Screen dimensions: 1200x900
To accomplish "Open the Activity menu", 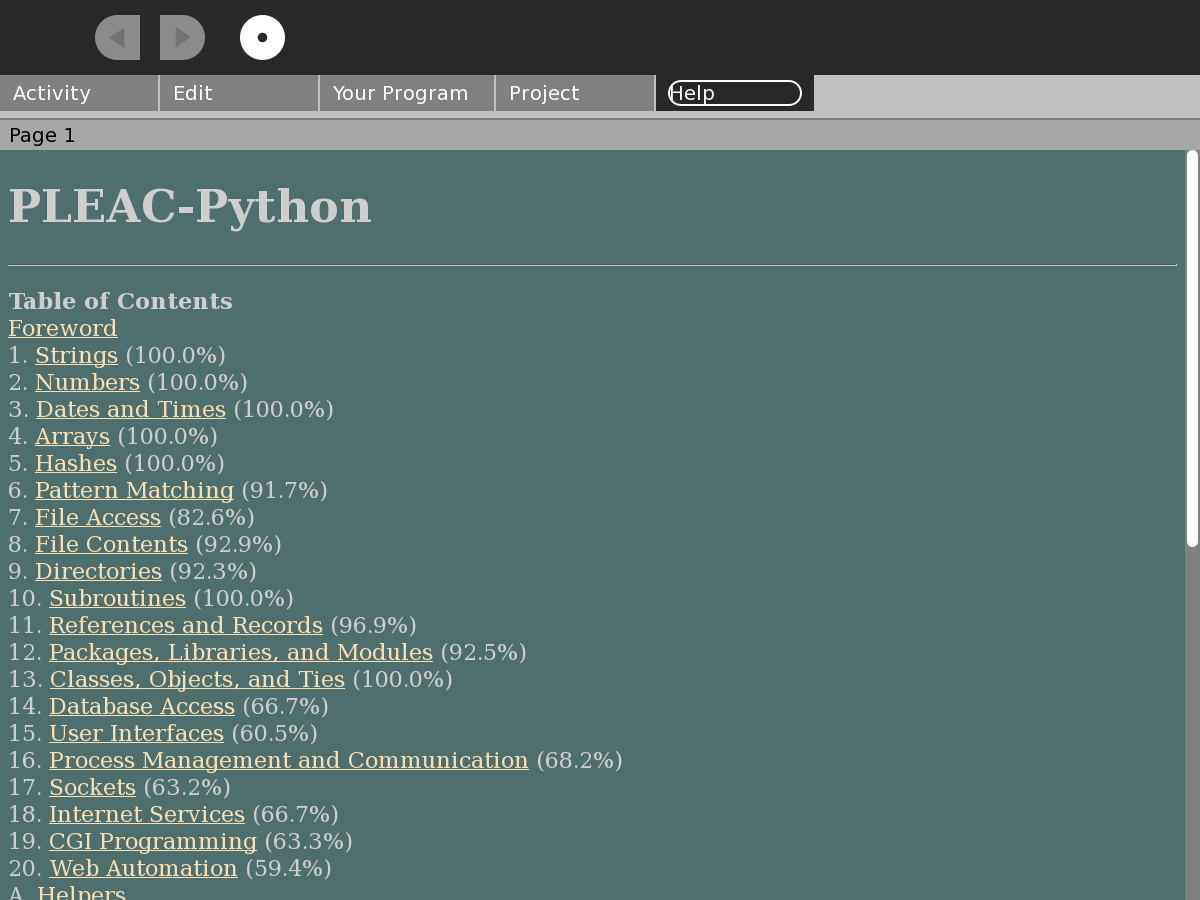I will click(79, 93).
